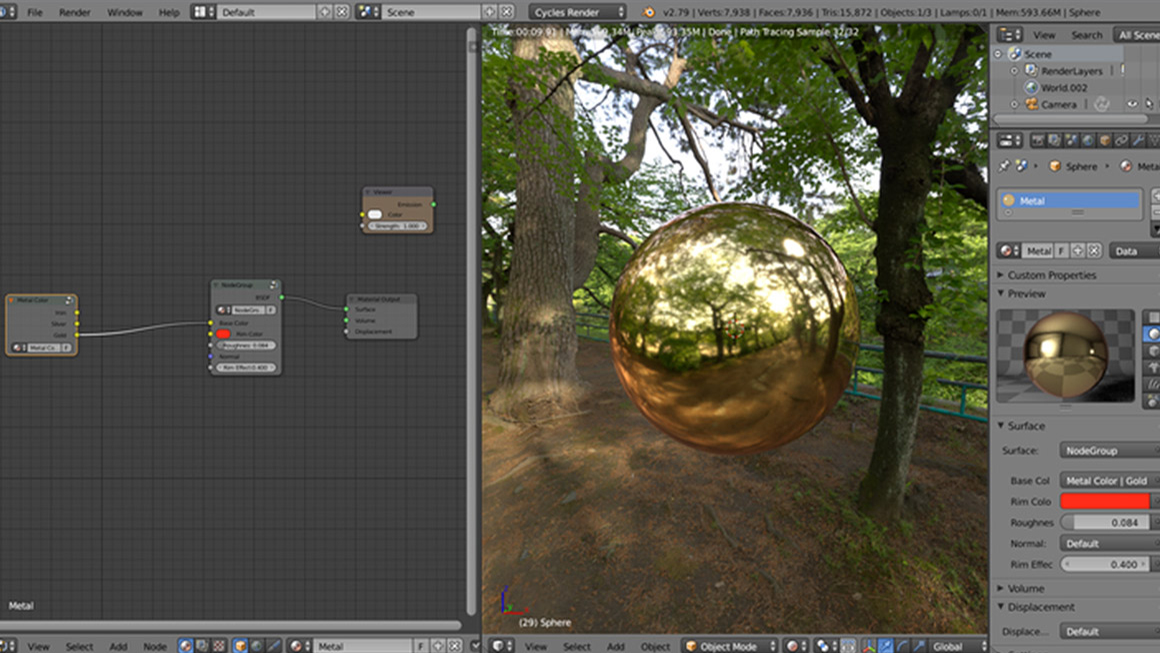Image resolution: width=1160 pixels, height=653 pixels.
Task: Add a new scene with plus icon
Action: [490, 12]
